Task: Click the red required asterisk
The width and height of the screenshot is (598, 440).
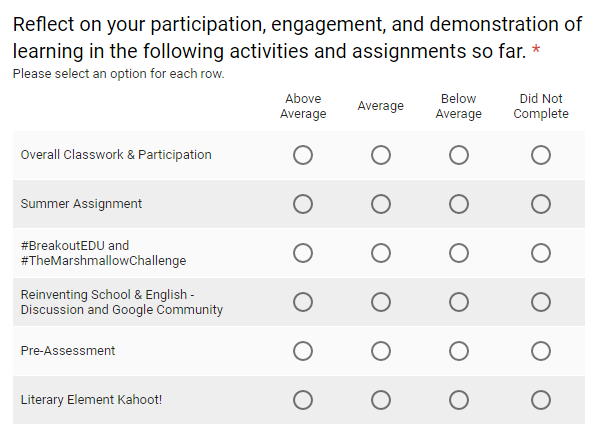Action: click(536, 50)
